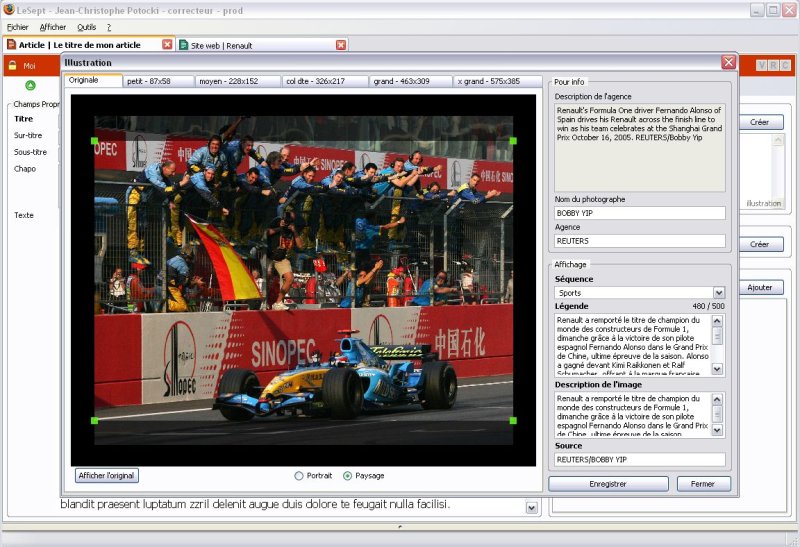Select the petit - 87x58 tab
800x547 pixels.
(x=159, y=81)
